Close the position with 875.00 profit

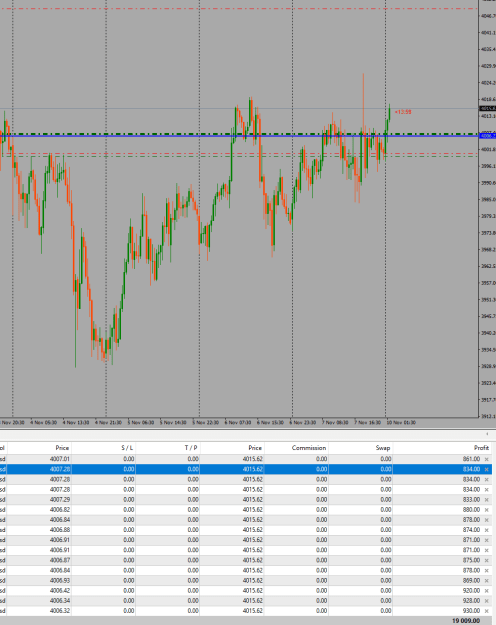click(x=486, y=560)
